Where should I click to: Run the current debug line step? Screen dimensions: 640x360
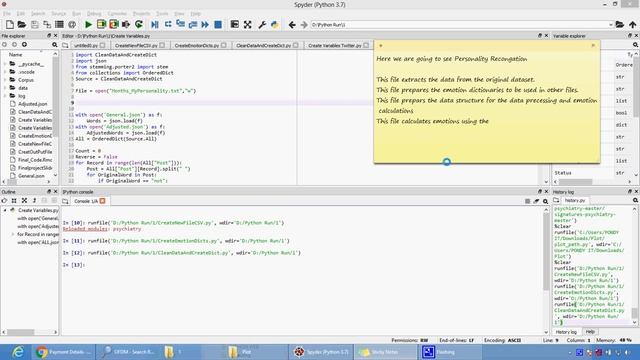click(168, 24)
